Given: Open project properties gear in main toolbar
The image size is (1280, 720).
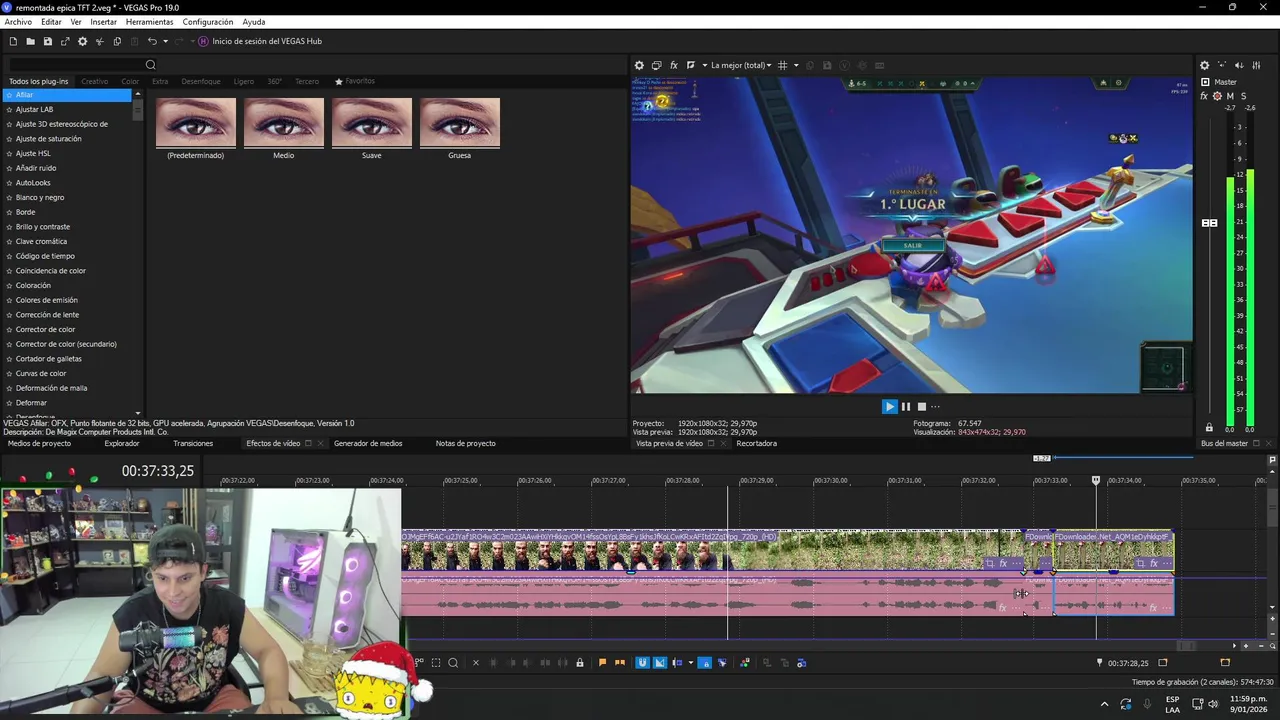Looking at the screenshot, I should coord(82,41).
